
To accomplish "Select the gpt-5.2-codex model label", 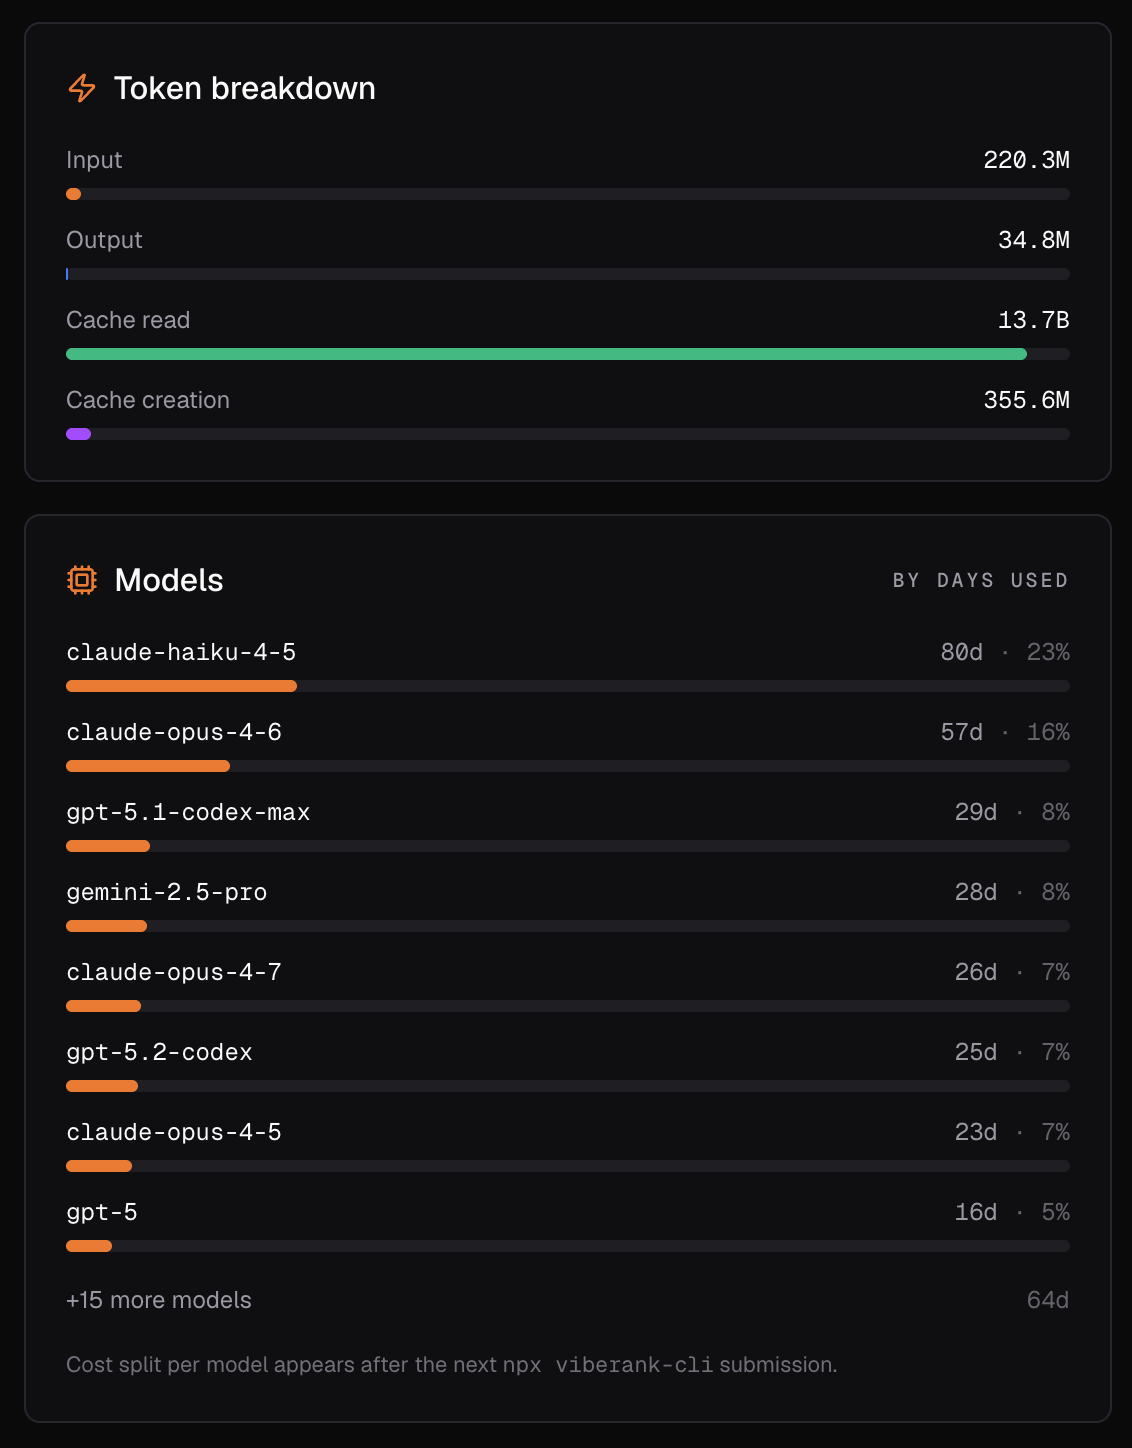I will [159, 1052].
